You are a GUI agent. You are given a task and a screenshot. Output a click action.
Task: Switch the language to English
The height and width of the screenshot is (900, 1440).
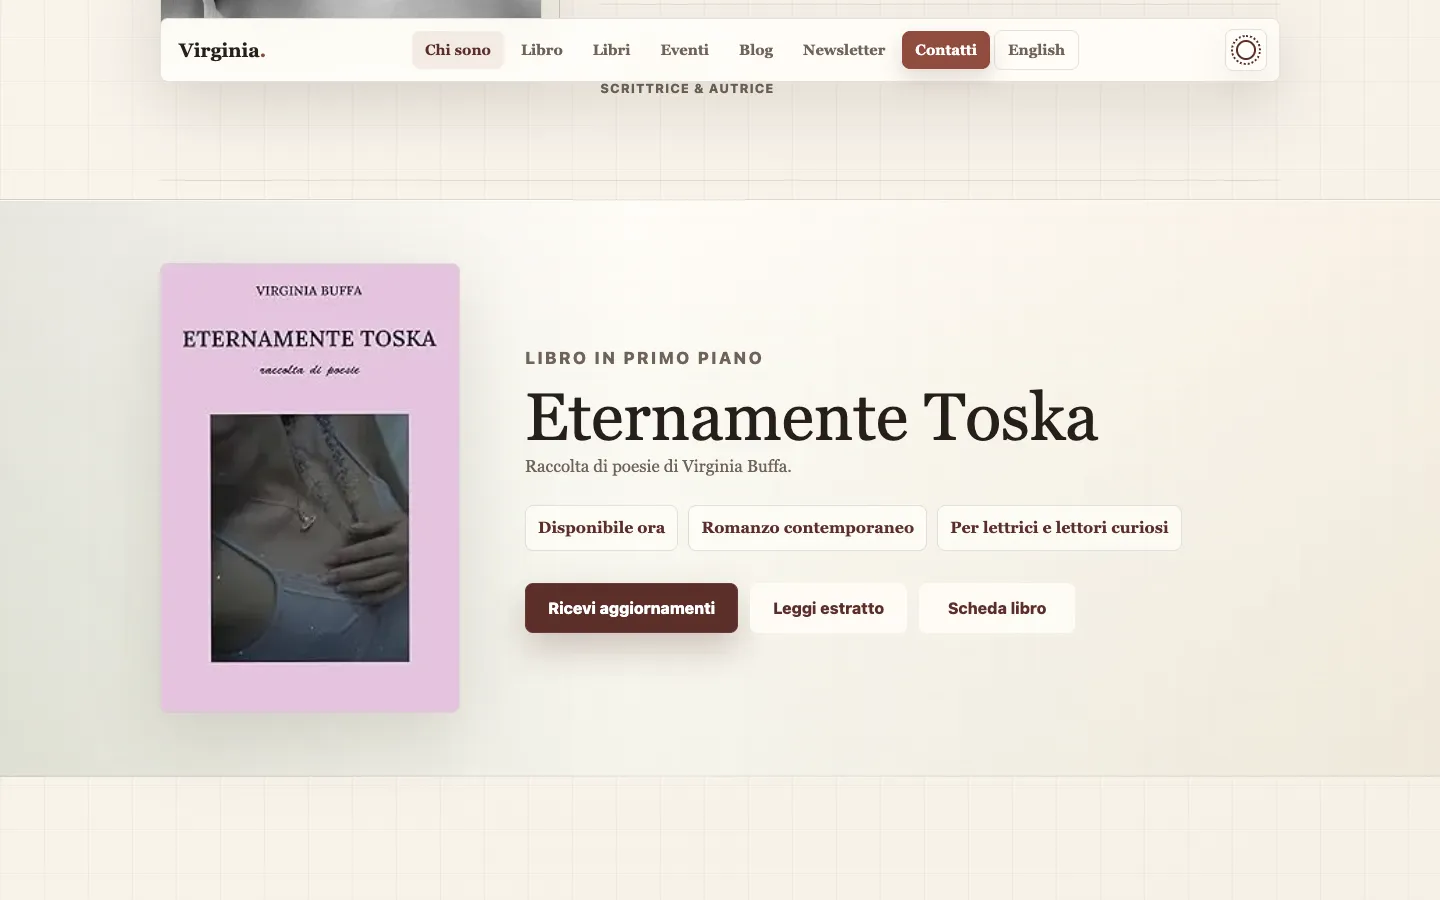coord(1036,50)
